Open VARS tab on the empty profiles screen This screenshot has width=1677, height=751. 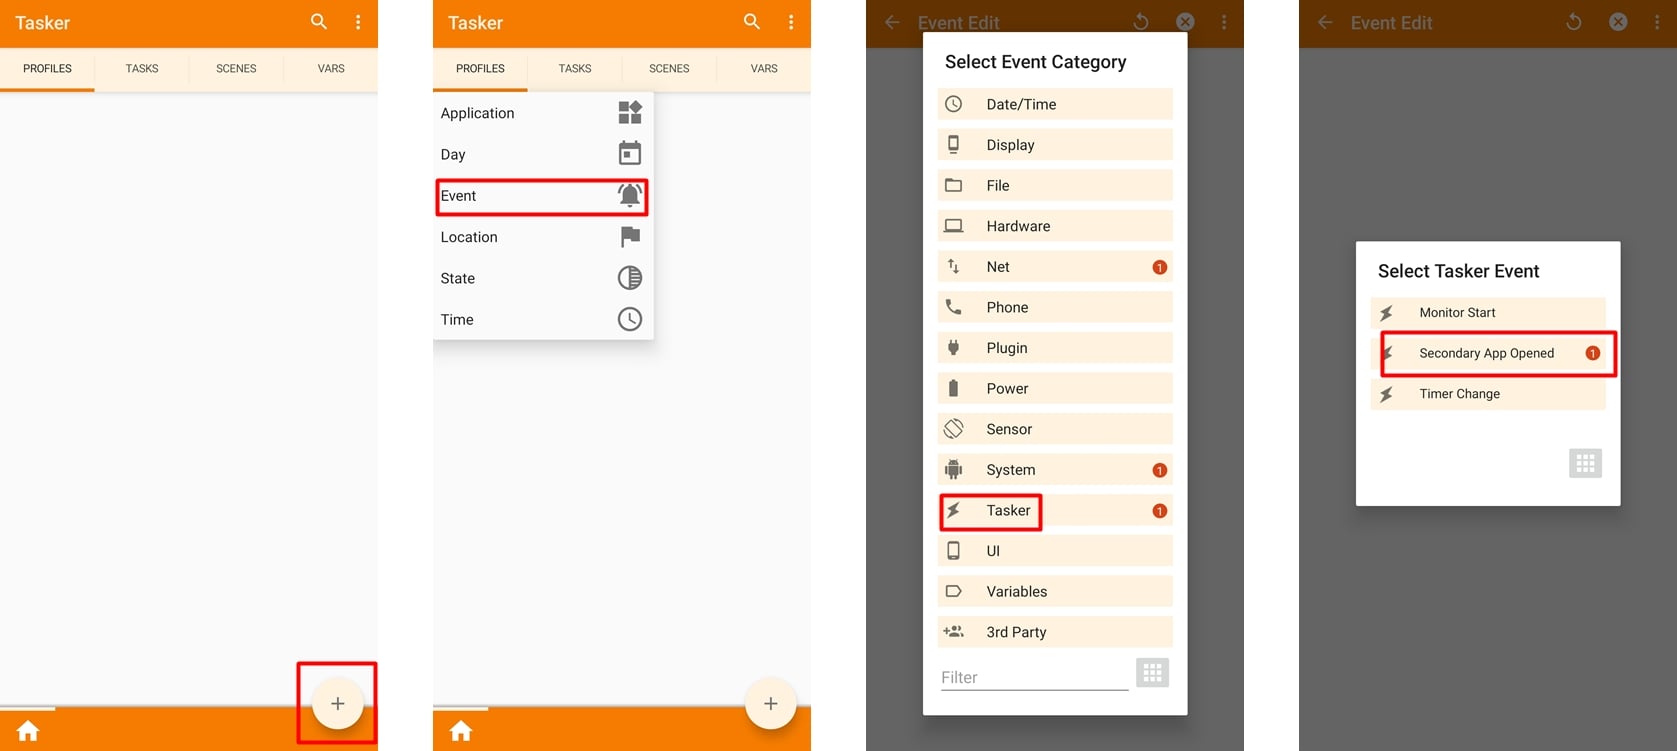331,69
